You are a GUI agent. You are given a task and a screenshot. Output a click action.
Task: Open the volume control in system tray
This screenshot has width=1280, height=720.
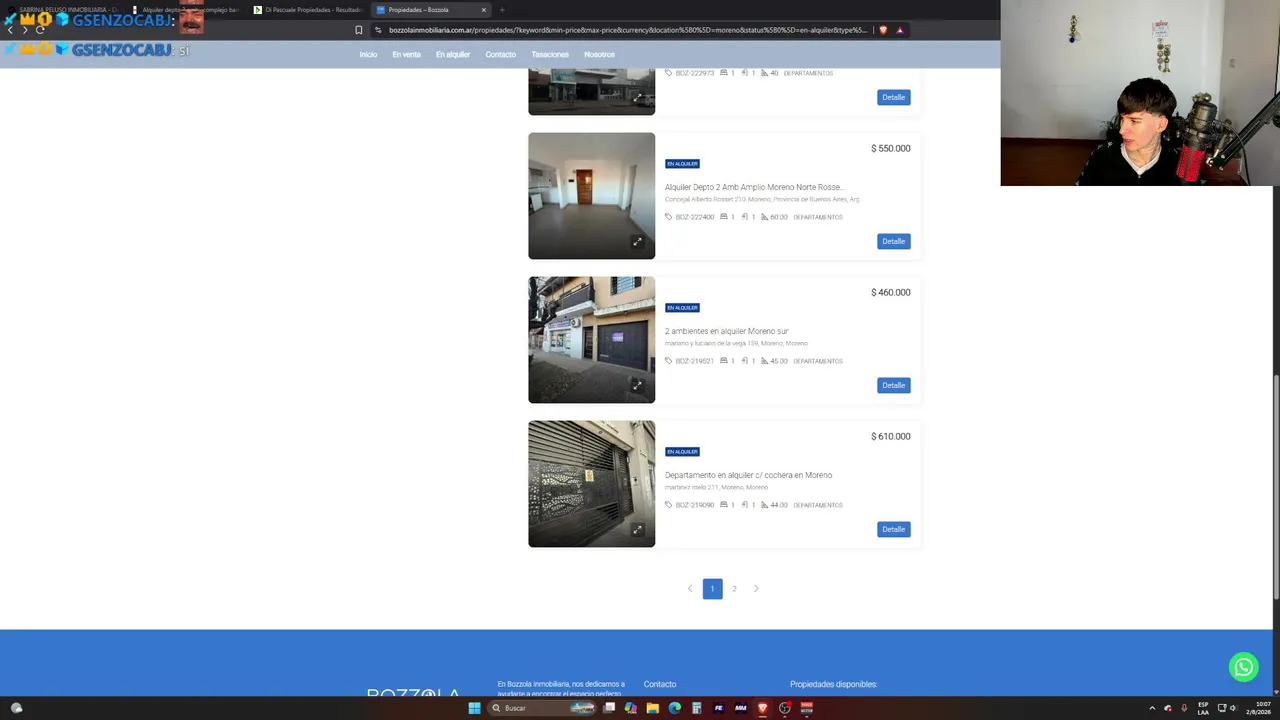[1233, 708]
